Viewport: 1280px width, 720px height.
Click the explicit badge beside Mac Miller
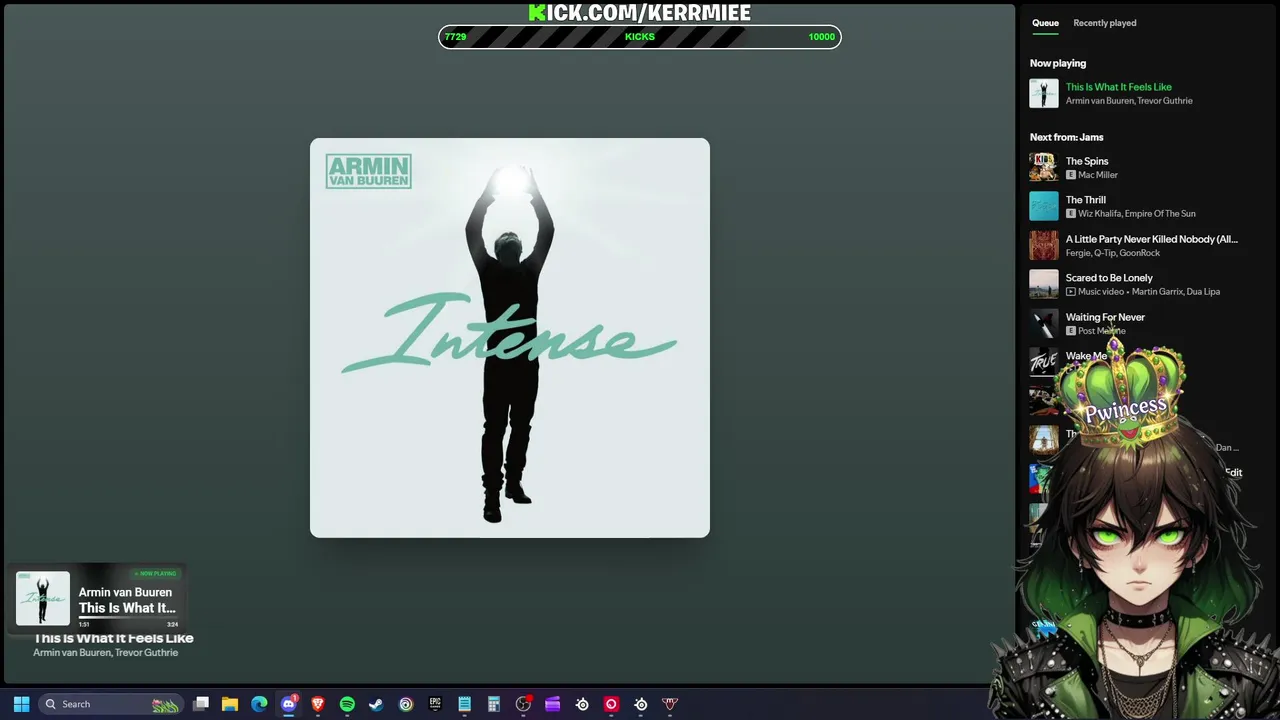(1071, 175)
